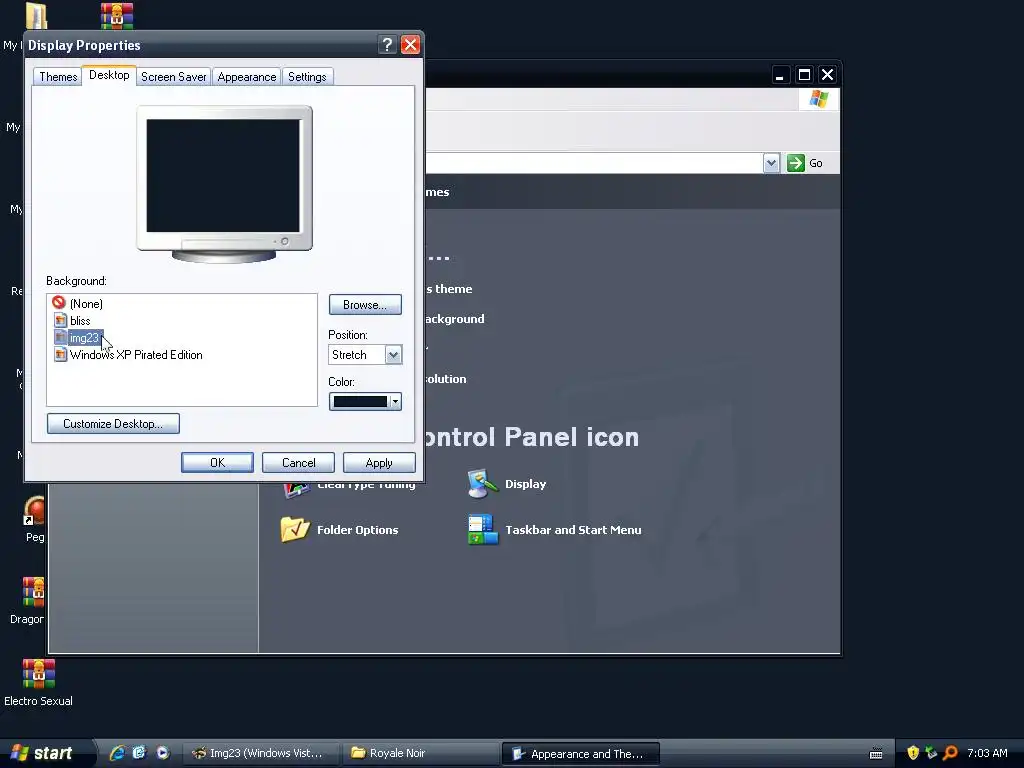The image size is (1024, 768).
Task: Select the folder icon at the top of the desktop
Action: [37, 16]
